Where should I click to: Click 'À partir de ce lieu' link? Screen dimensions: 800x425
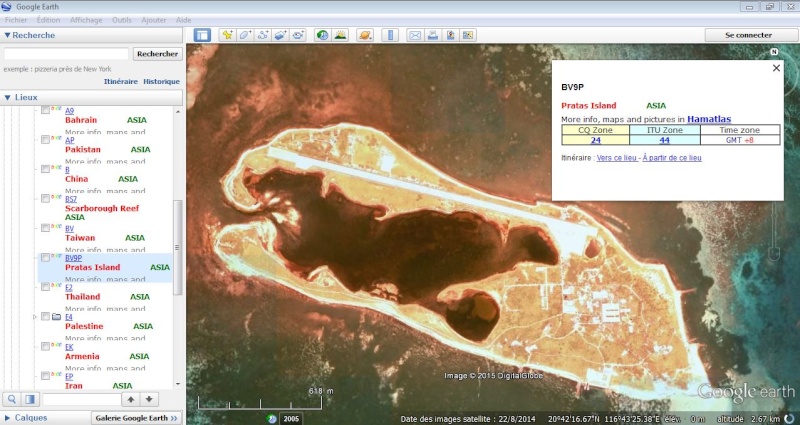[x=672, y=158]
